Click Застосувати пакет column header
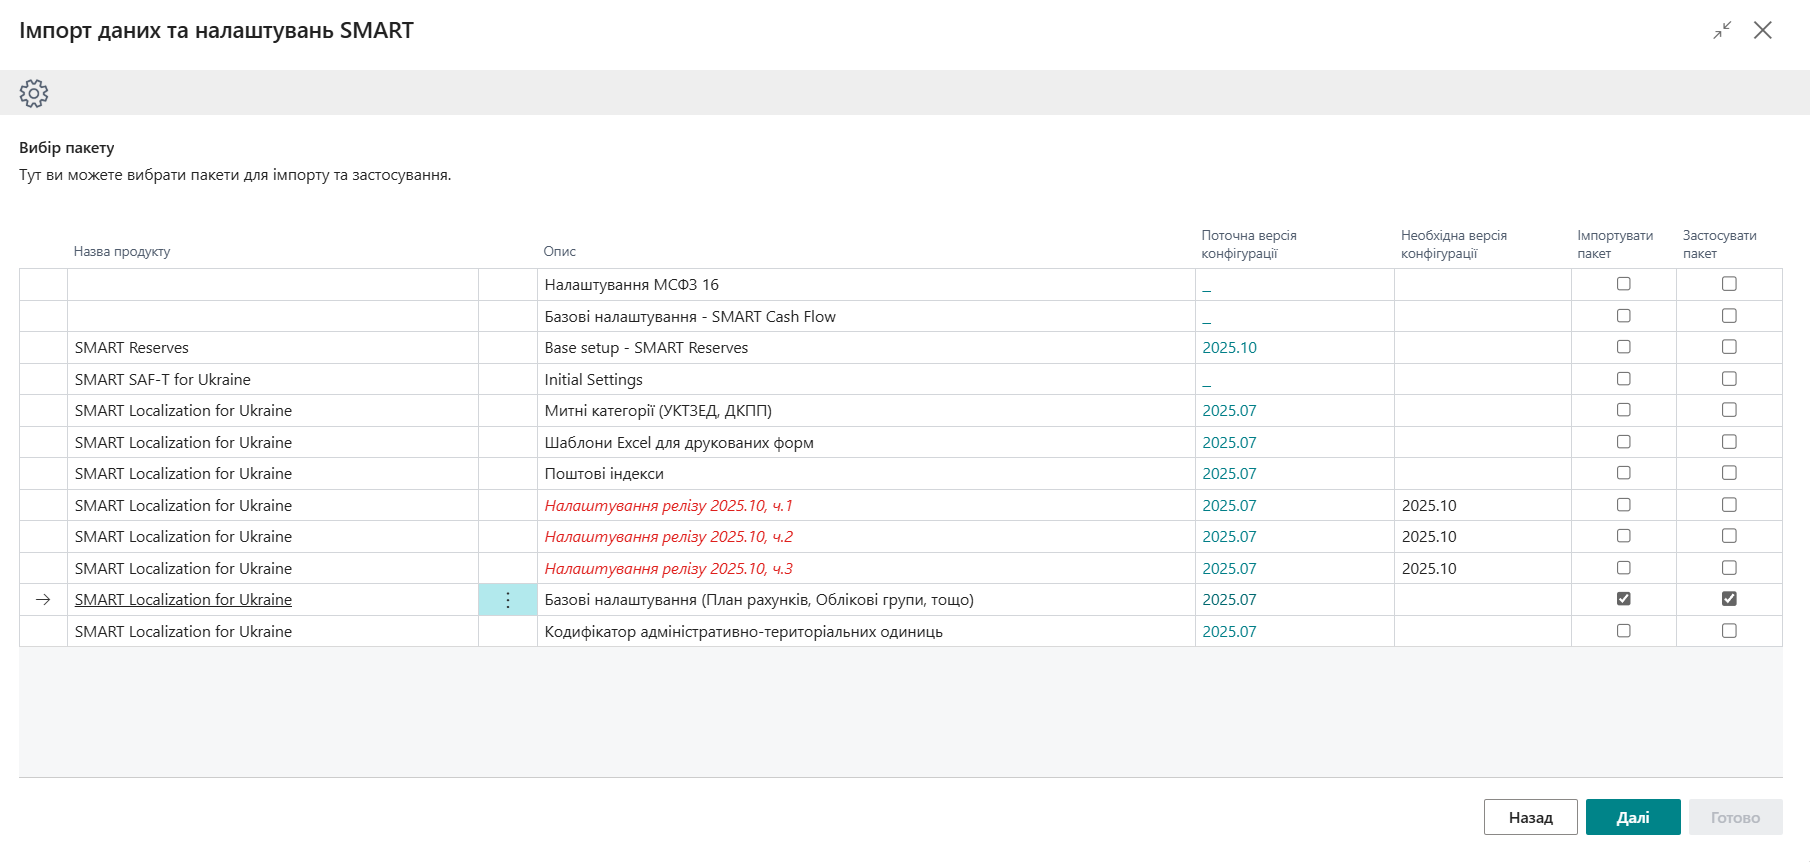1810x862 pixels. (1719, 244)
